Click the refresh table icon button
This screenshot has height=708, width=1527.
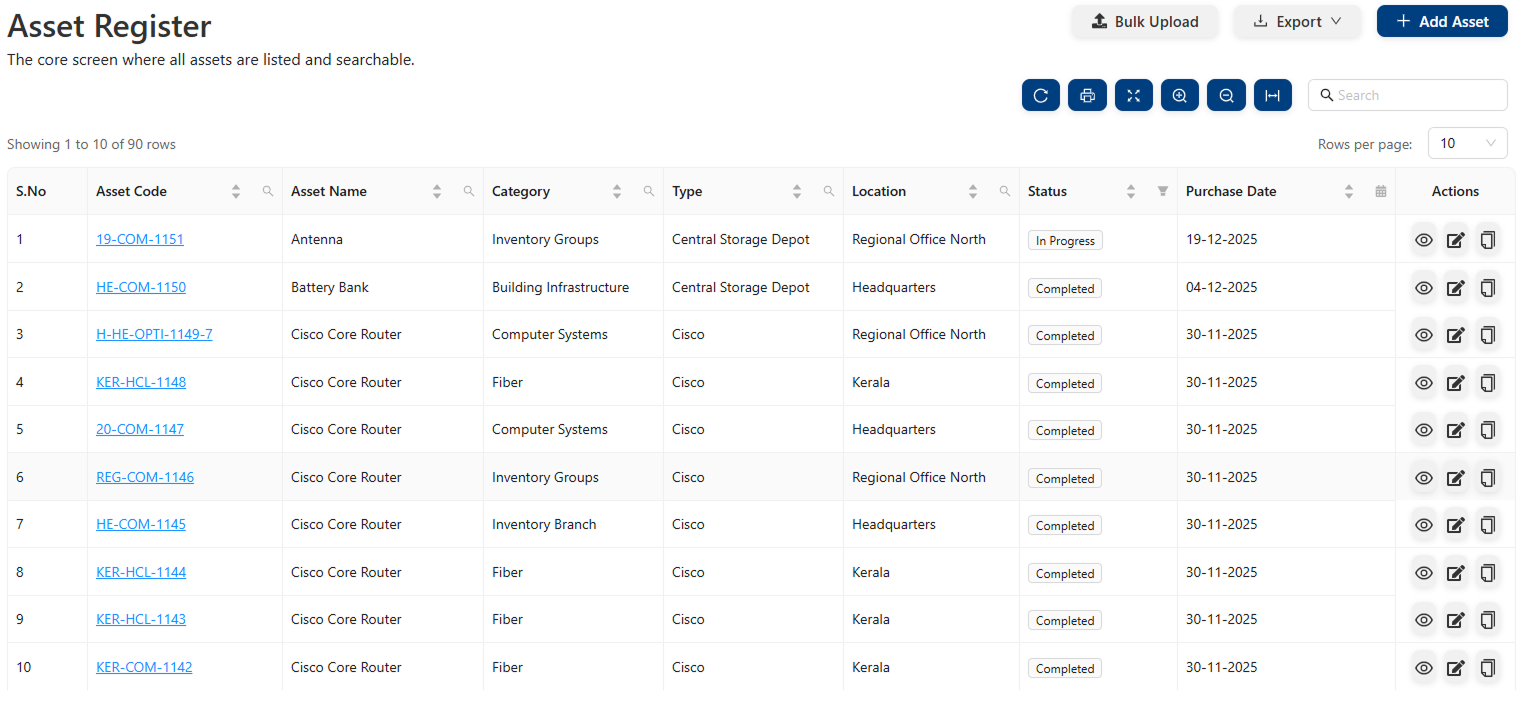[1040, 96]
